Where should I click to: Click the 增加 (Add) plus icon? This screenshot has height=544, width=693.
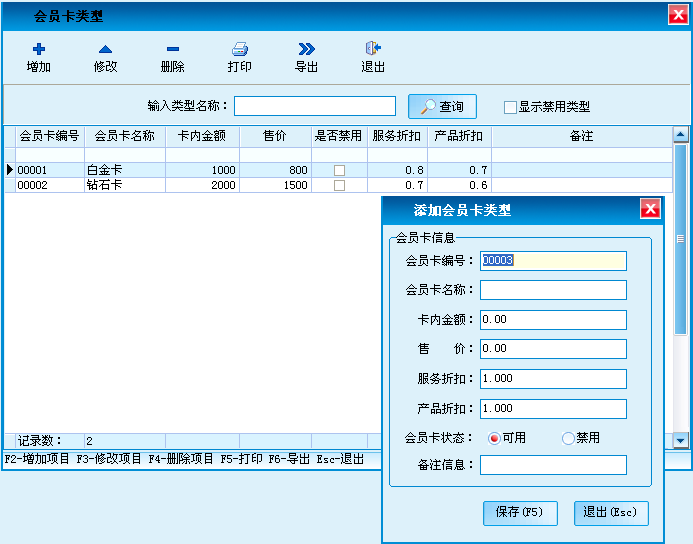tap(39, 49)
